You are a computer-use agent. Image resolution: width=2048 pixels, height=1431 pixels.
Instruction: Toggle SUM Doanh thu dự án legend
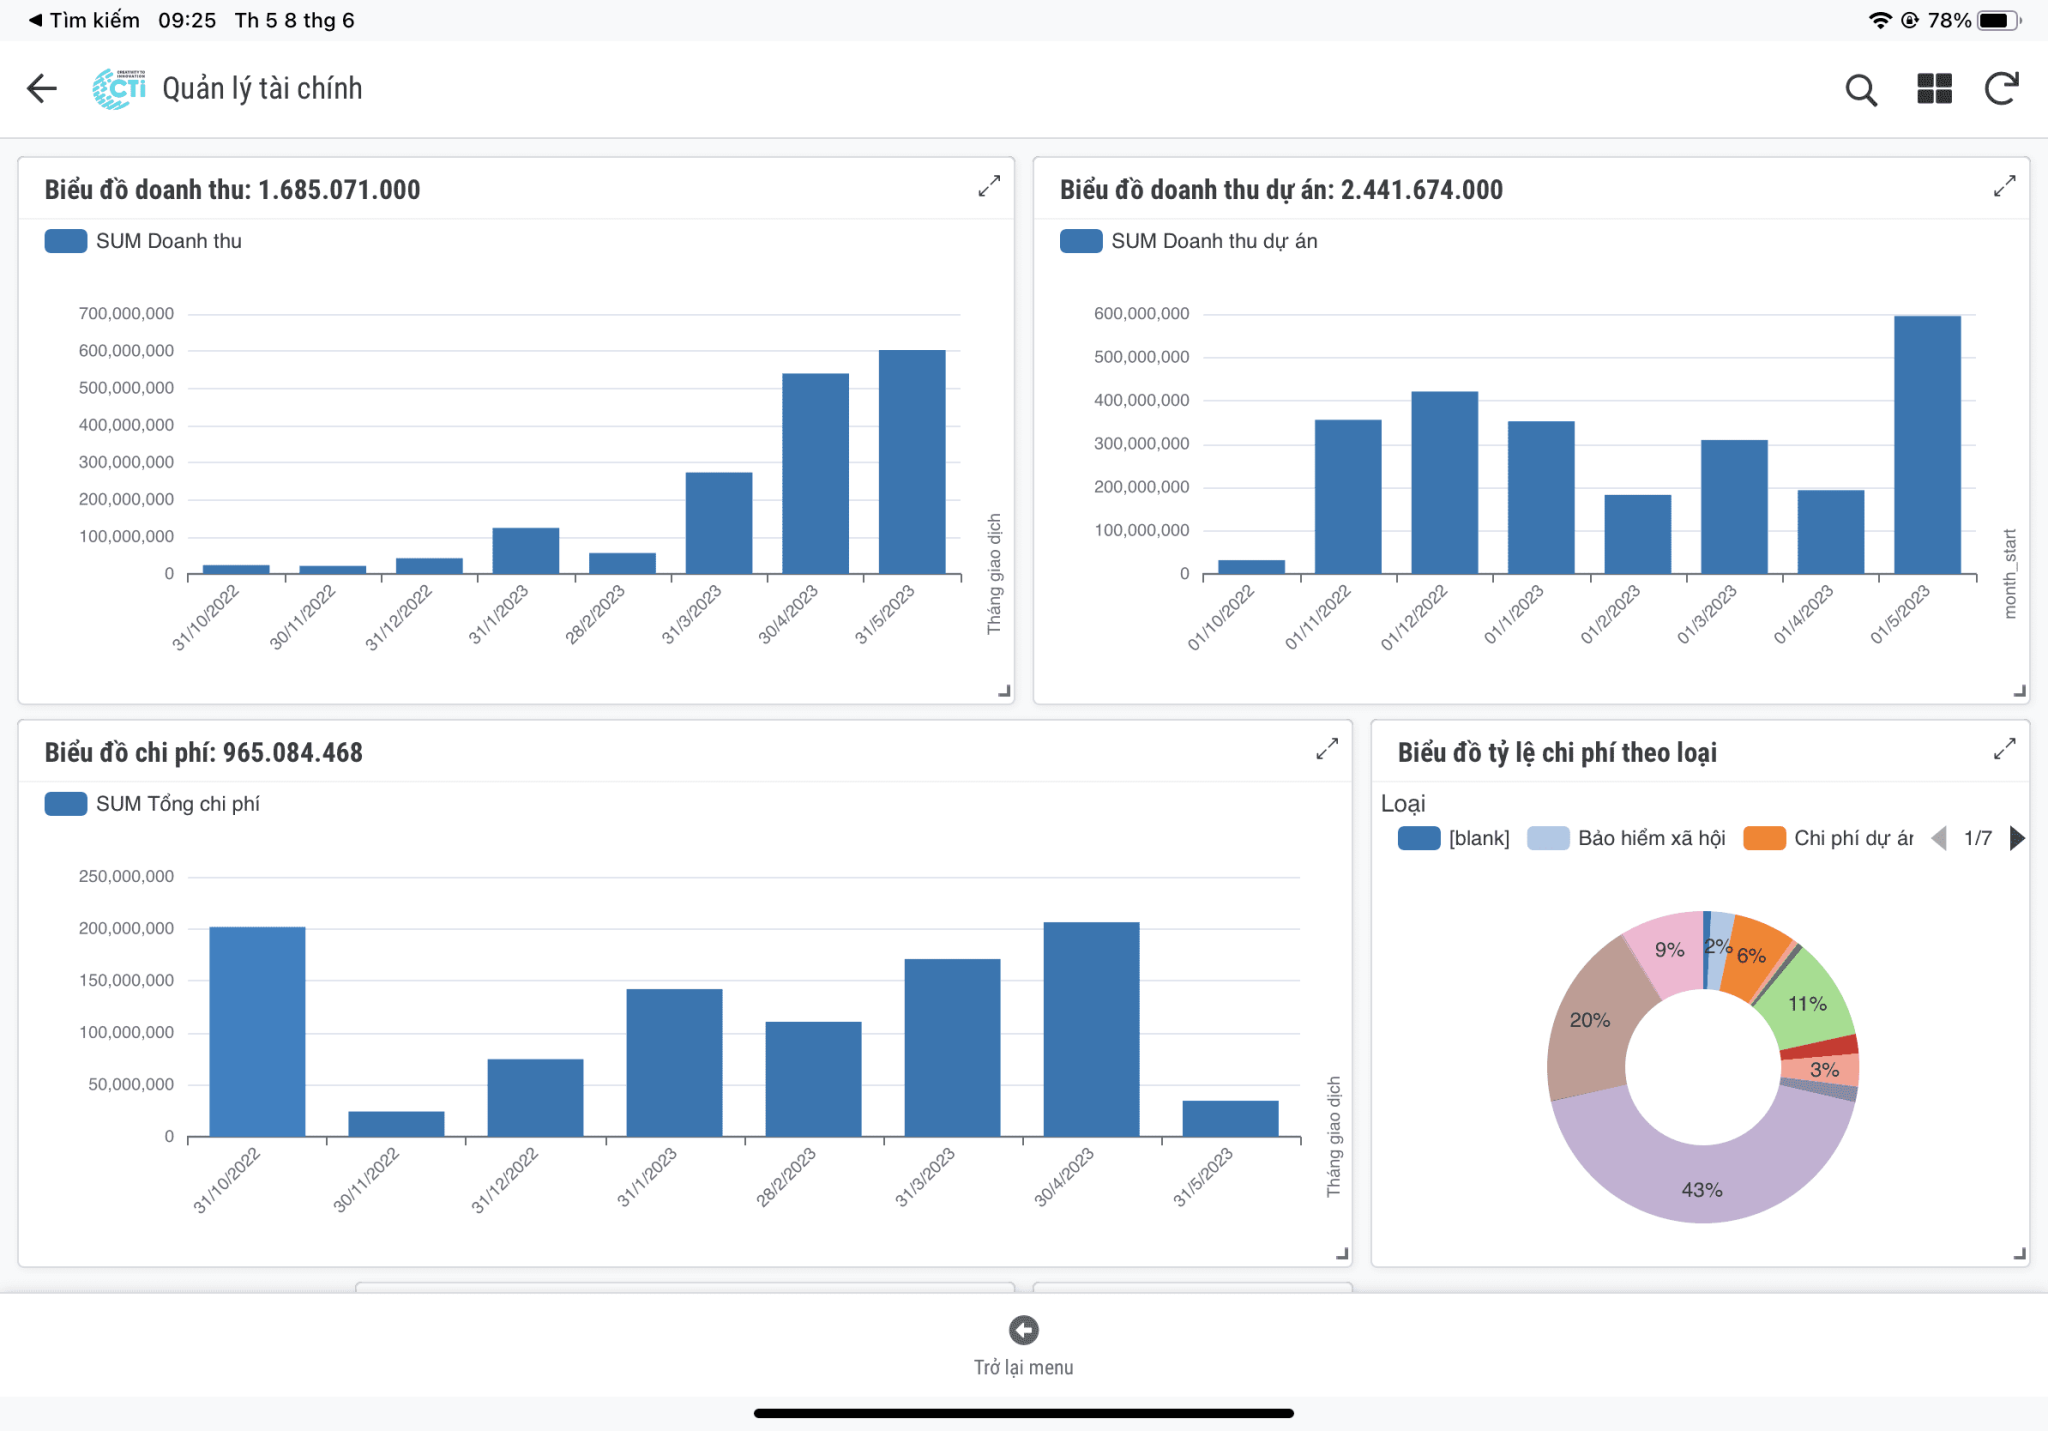tap(1188, 241)
